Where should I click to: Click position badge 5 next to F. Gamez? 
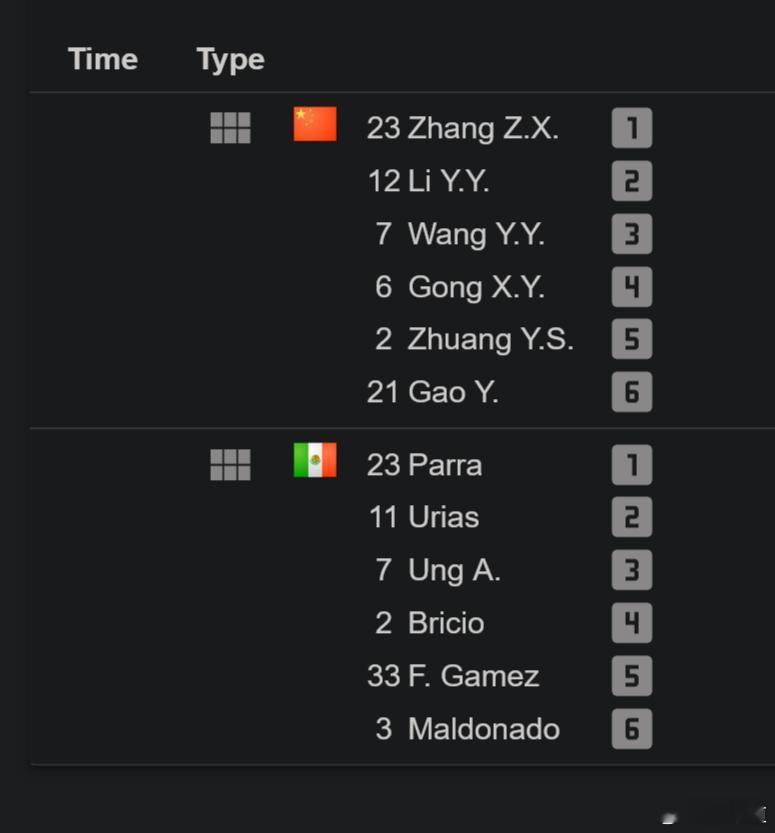(x=632, y=676)
